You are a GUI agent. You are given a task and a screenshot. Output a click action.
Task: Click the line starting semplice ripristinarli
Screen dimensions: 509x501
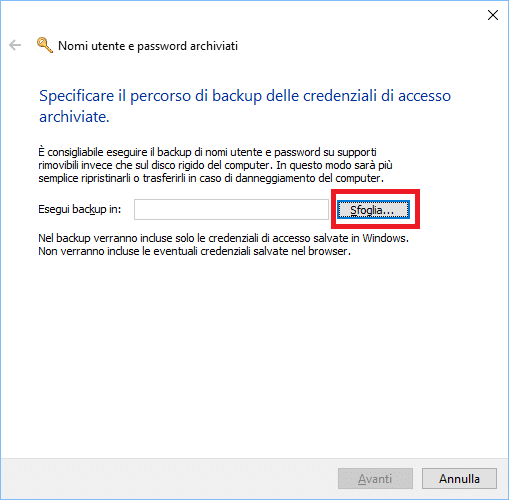[x=211, y=178]
